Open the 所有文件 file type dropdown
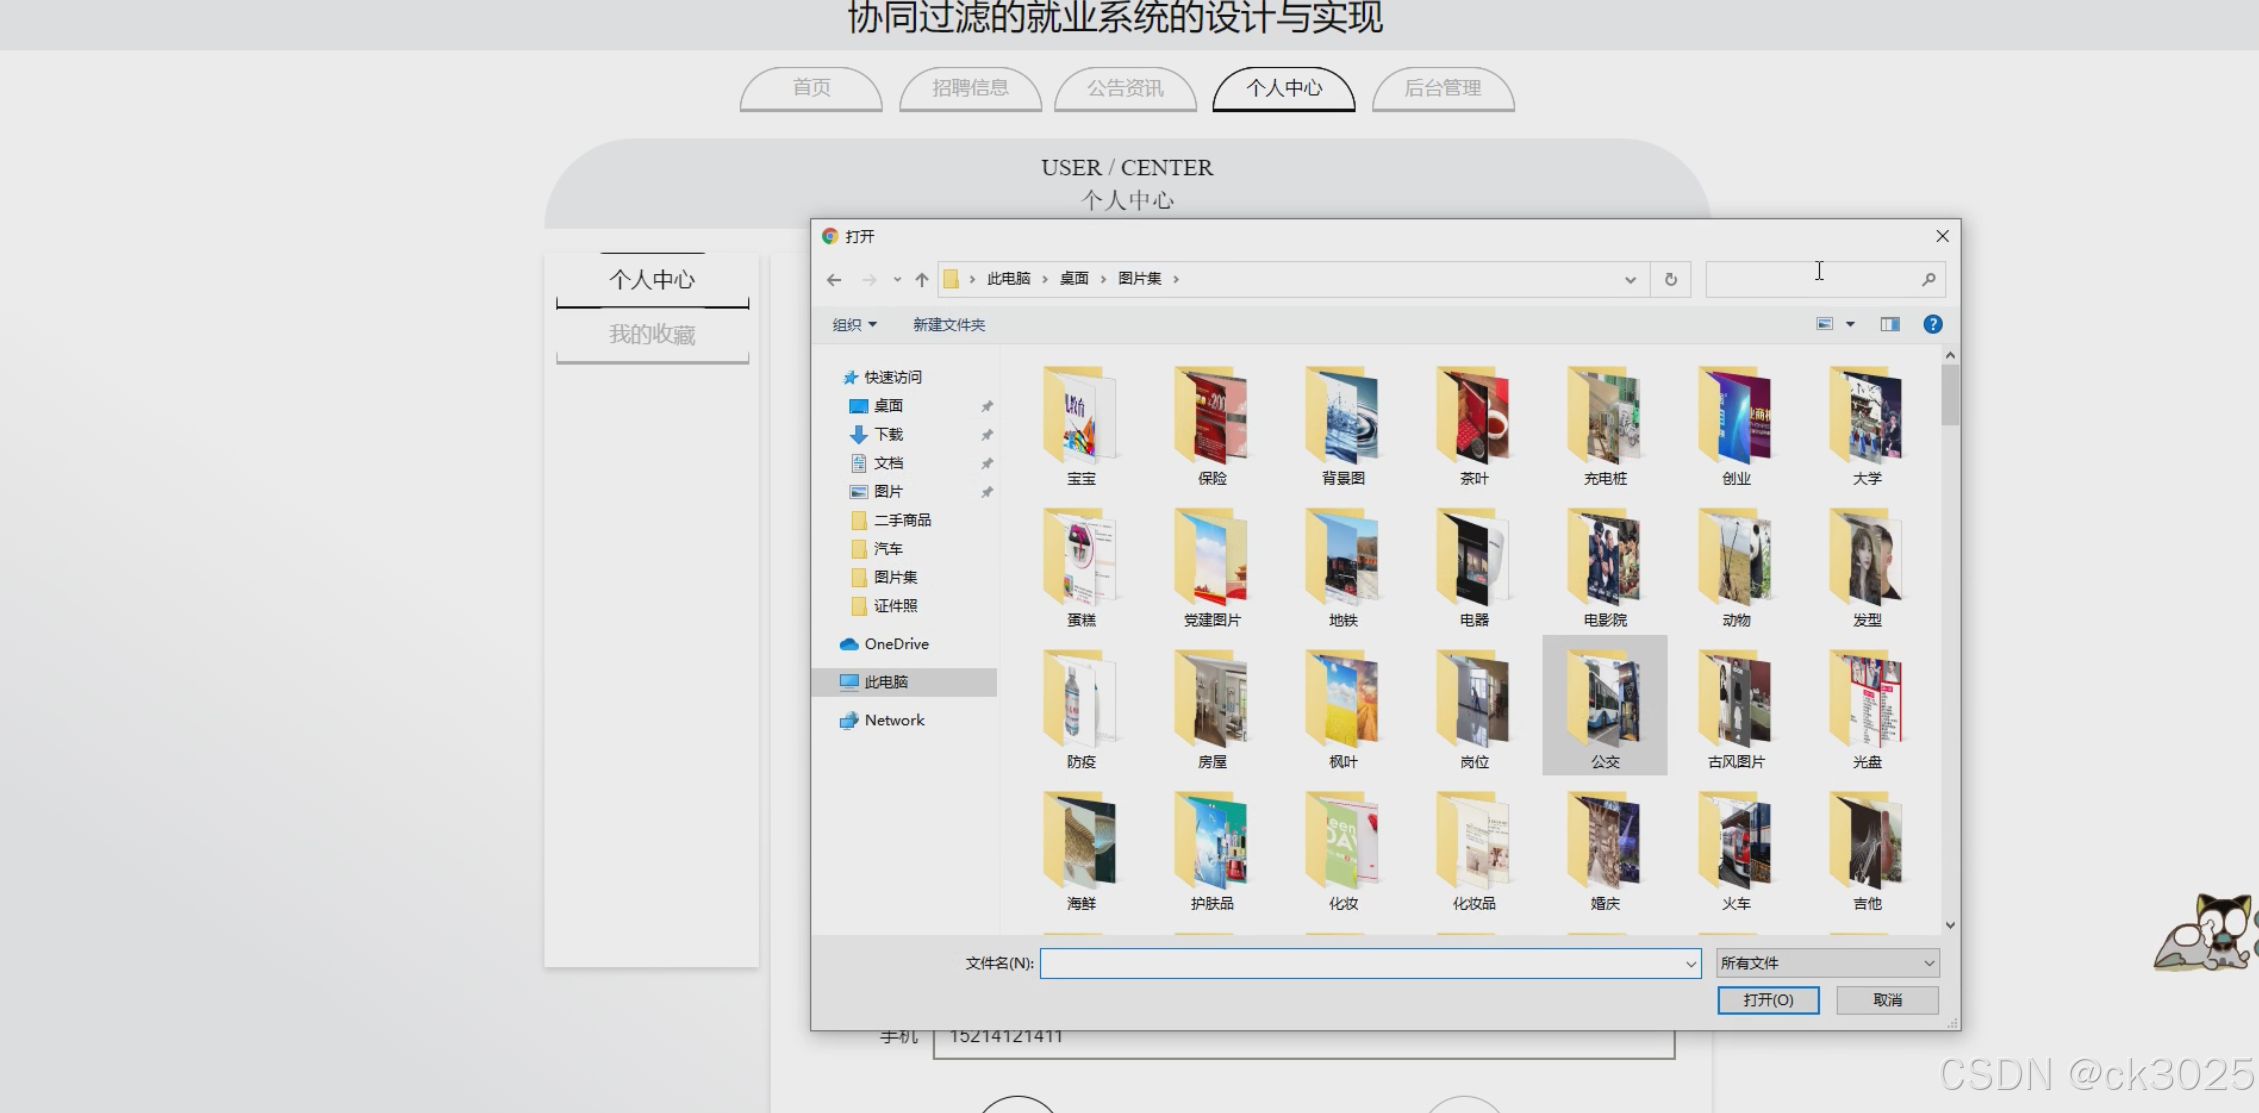This screenshot has height=1113, width=2259. [x=1826, y=963]
